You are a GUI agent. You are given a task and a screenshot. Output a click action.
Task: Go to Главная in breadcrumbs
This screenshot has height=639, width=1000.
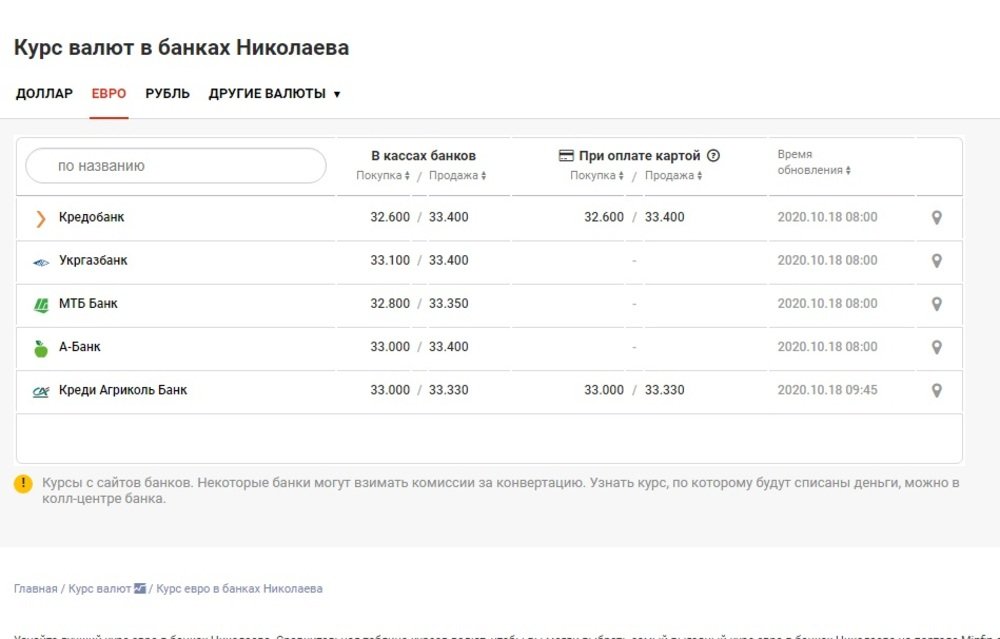coord(36,589)
